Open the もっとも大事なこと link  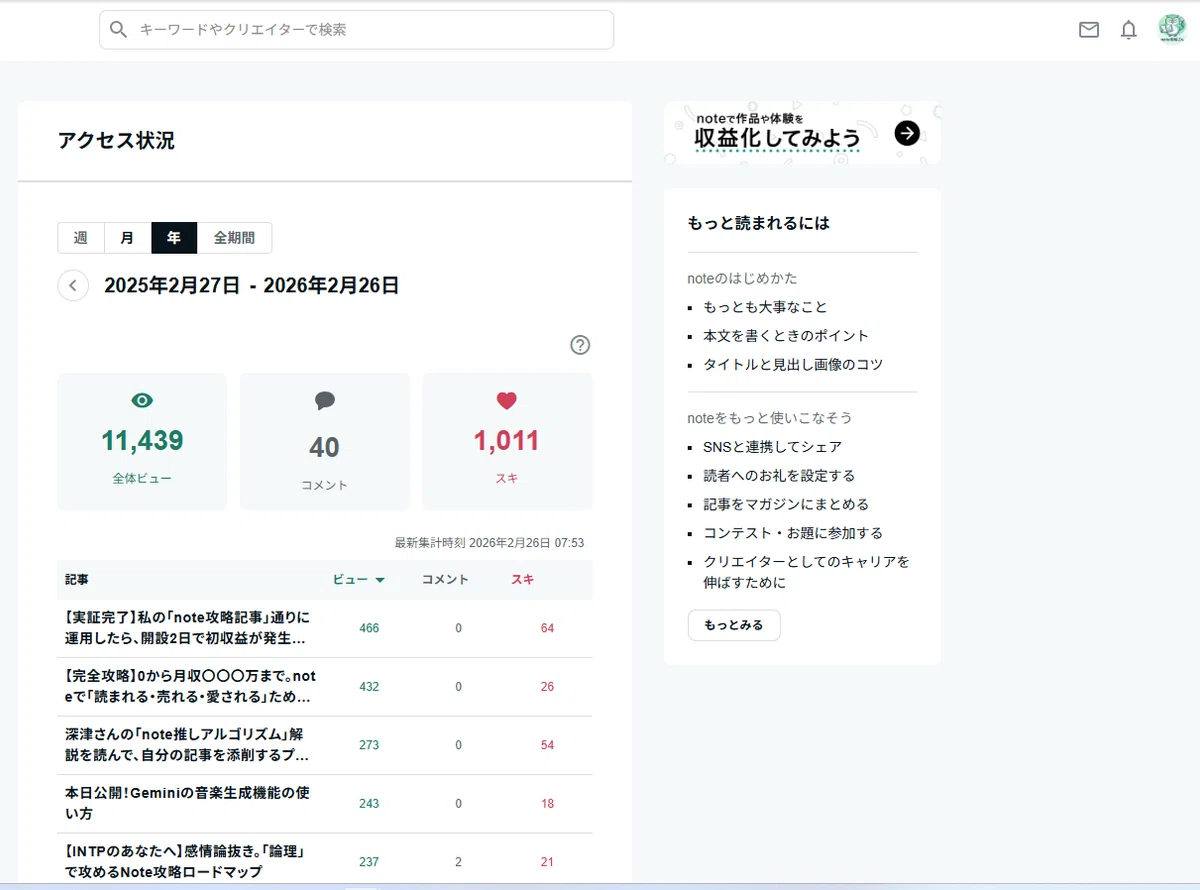[x=765, y=307]
